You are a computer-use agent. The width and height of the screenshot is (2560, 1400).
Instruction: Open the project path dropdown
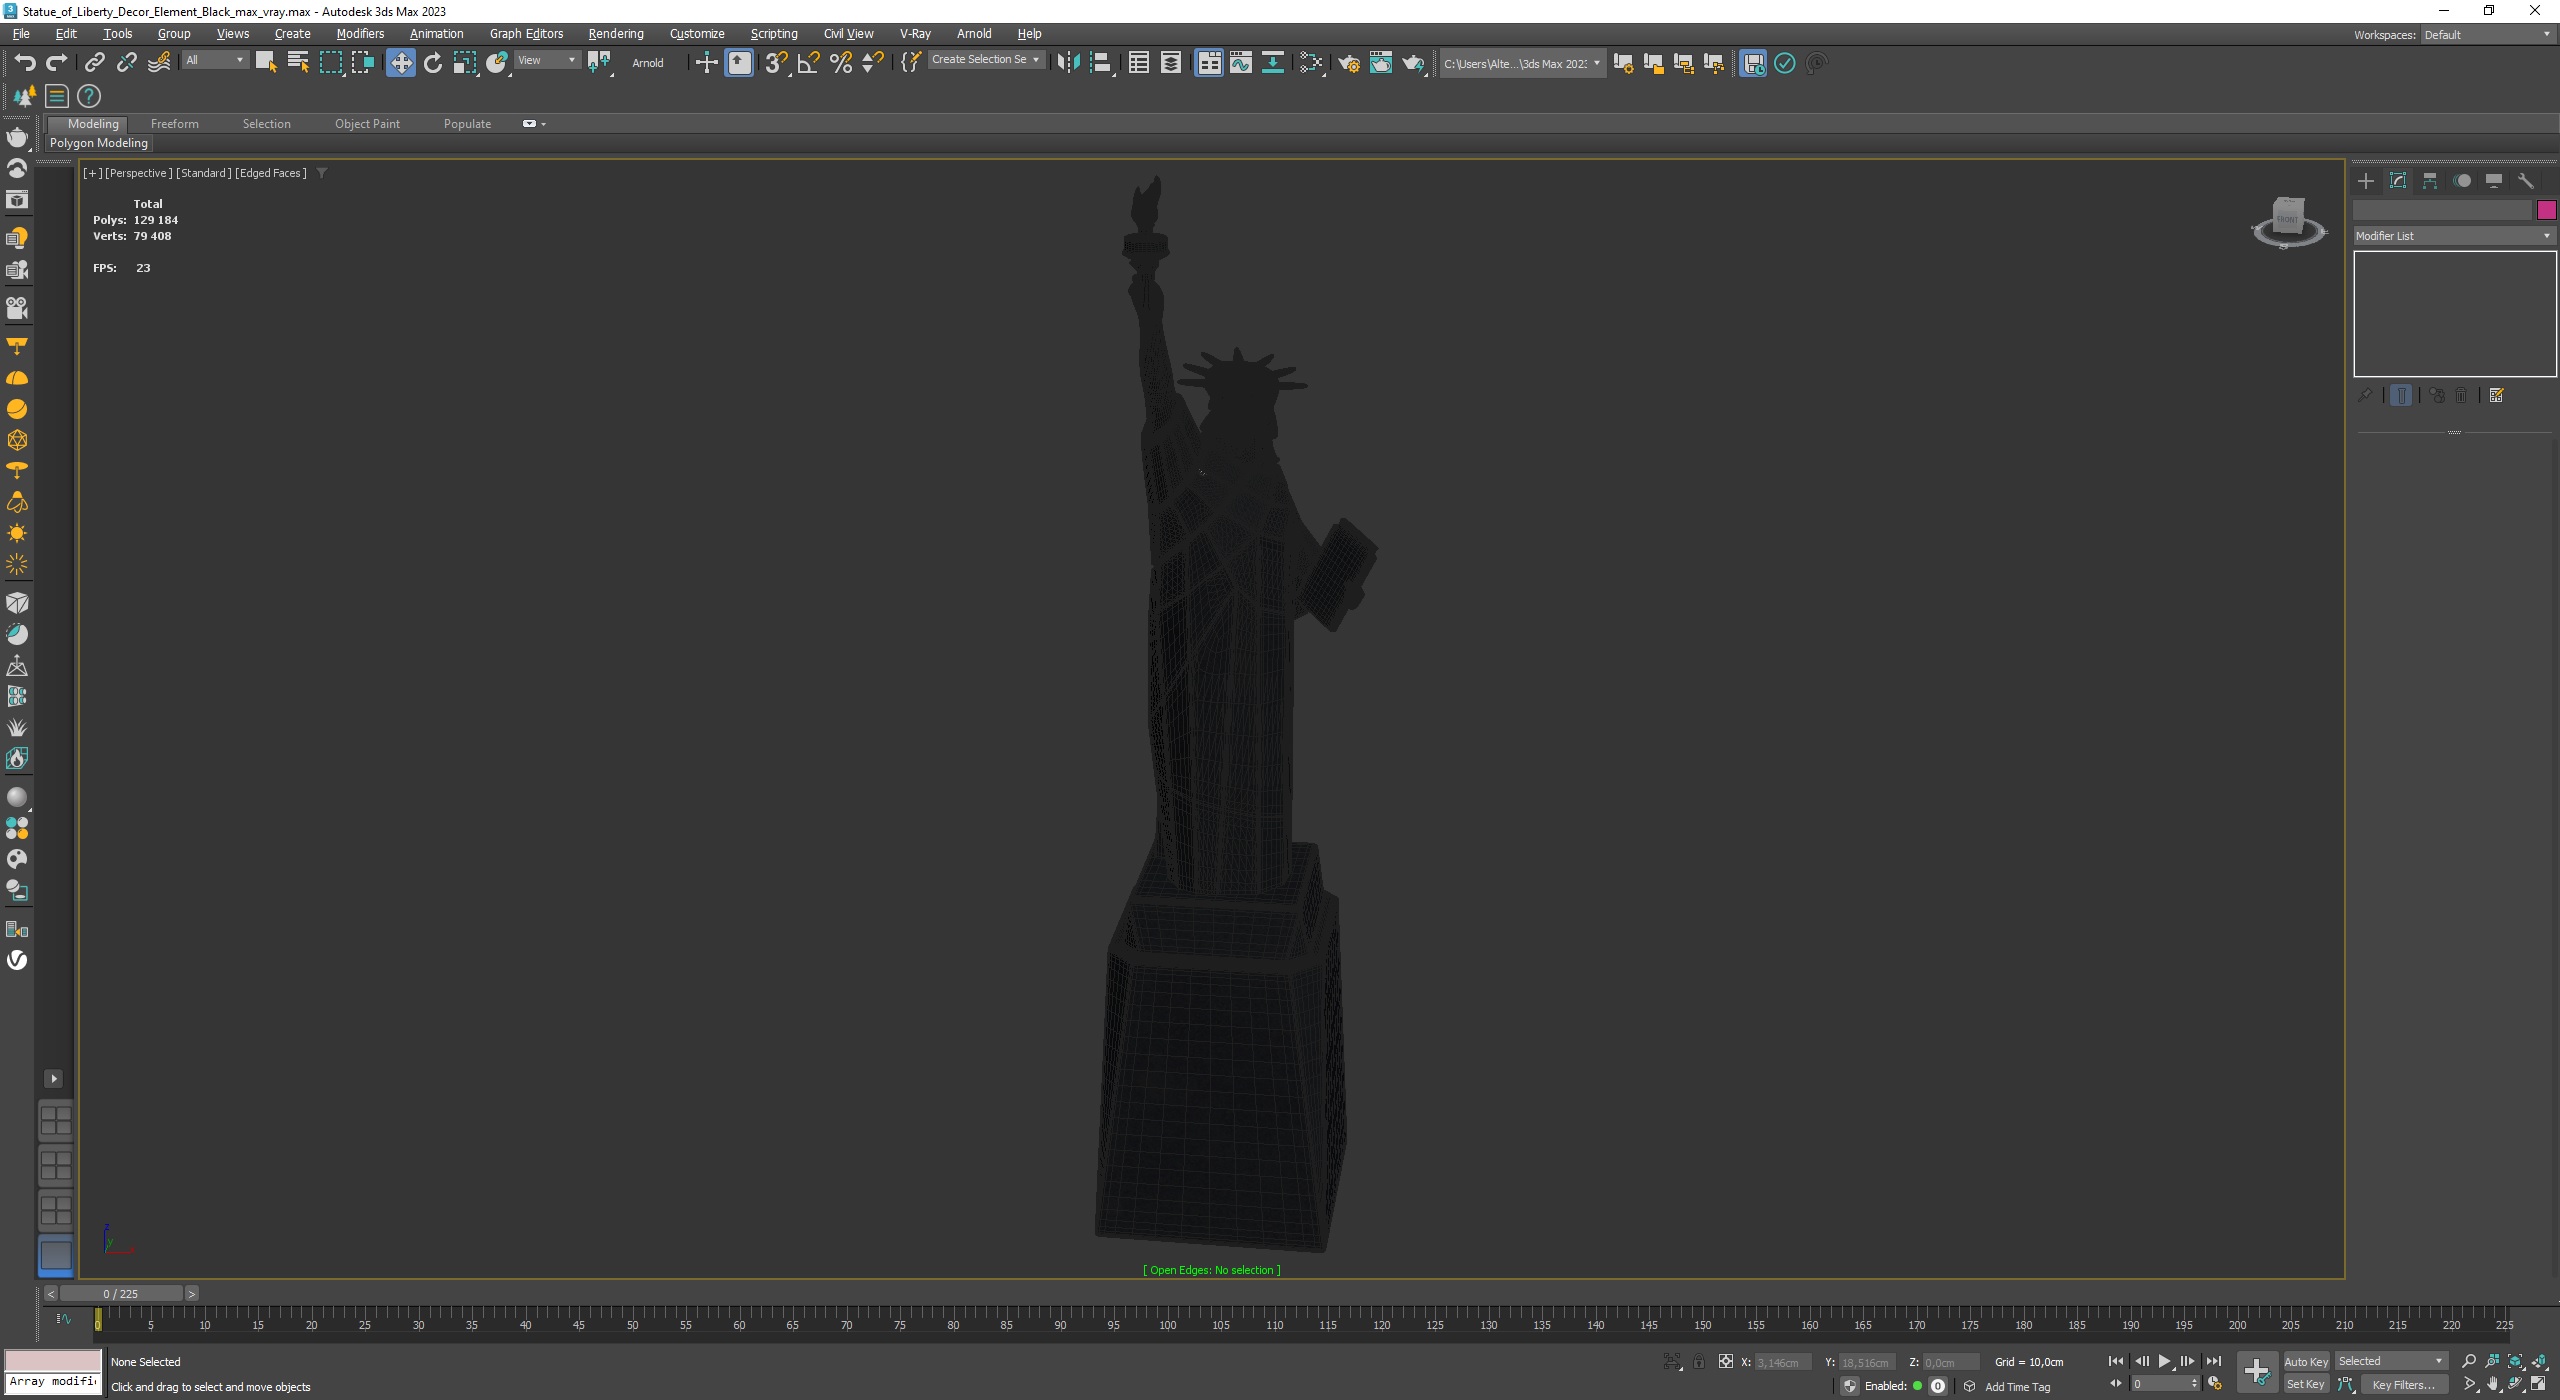(x=1522, y=63)
